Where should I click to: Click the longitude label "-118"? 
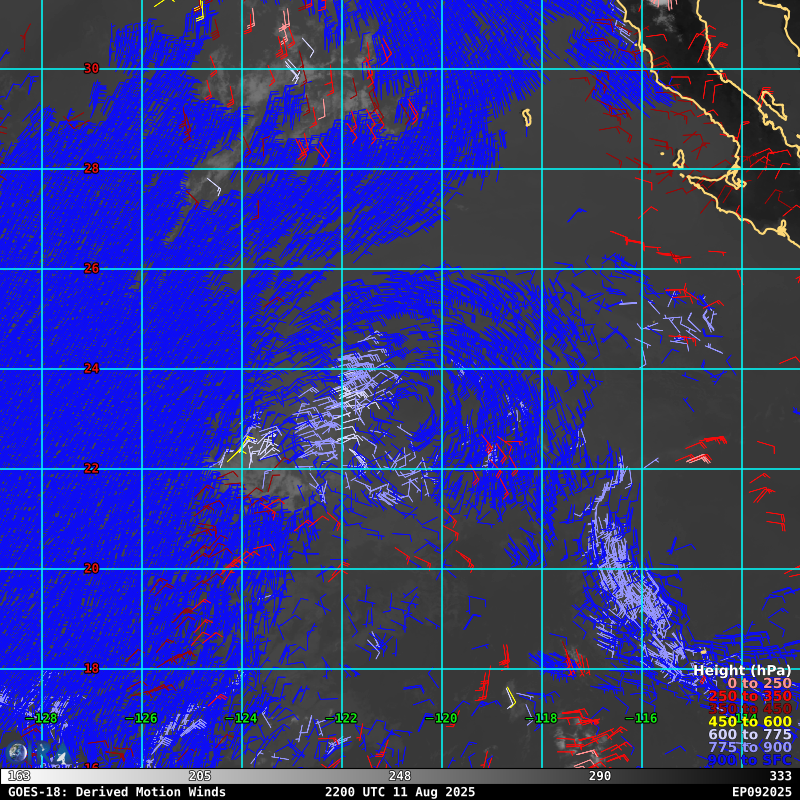click(541, 718)
